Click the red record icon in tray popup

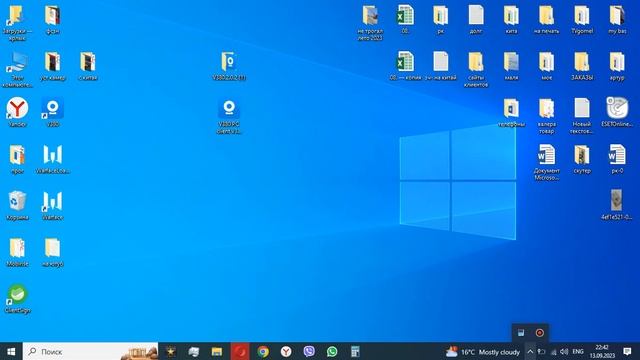tap(539, 333)
